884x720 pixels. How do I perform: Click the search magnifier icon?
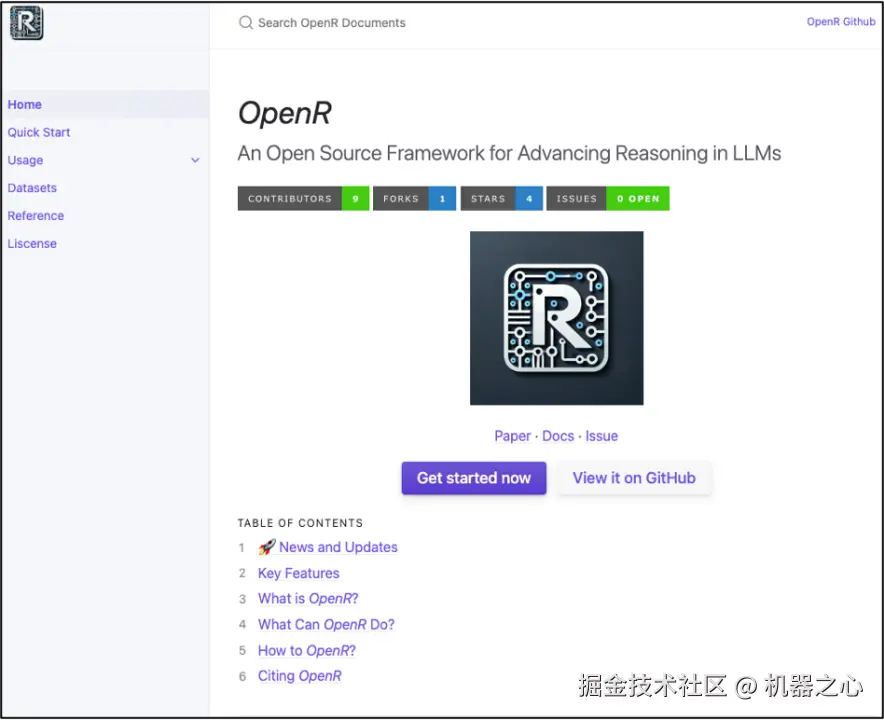pyautogui.click(x=245, y=23)
